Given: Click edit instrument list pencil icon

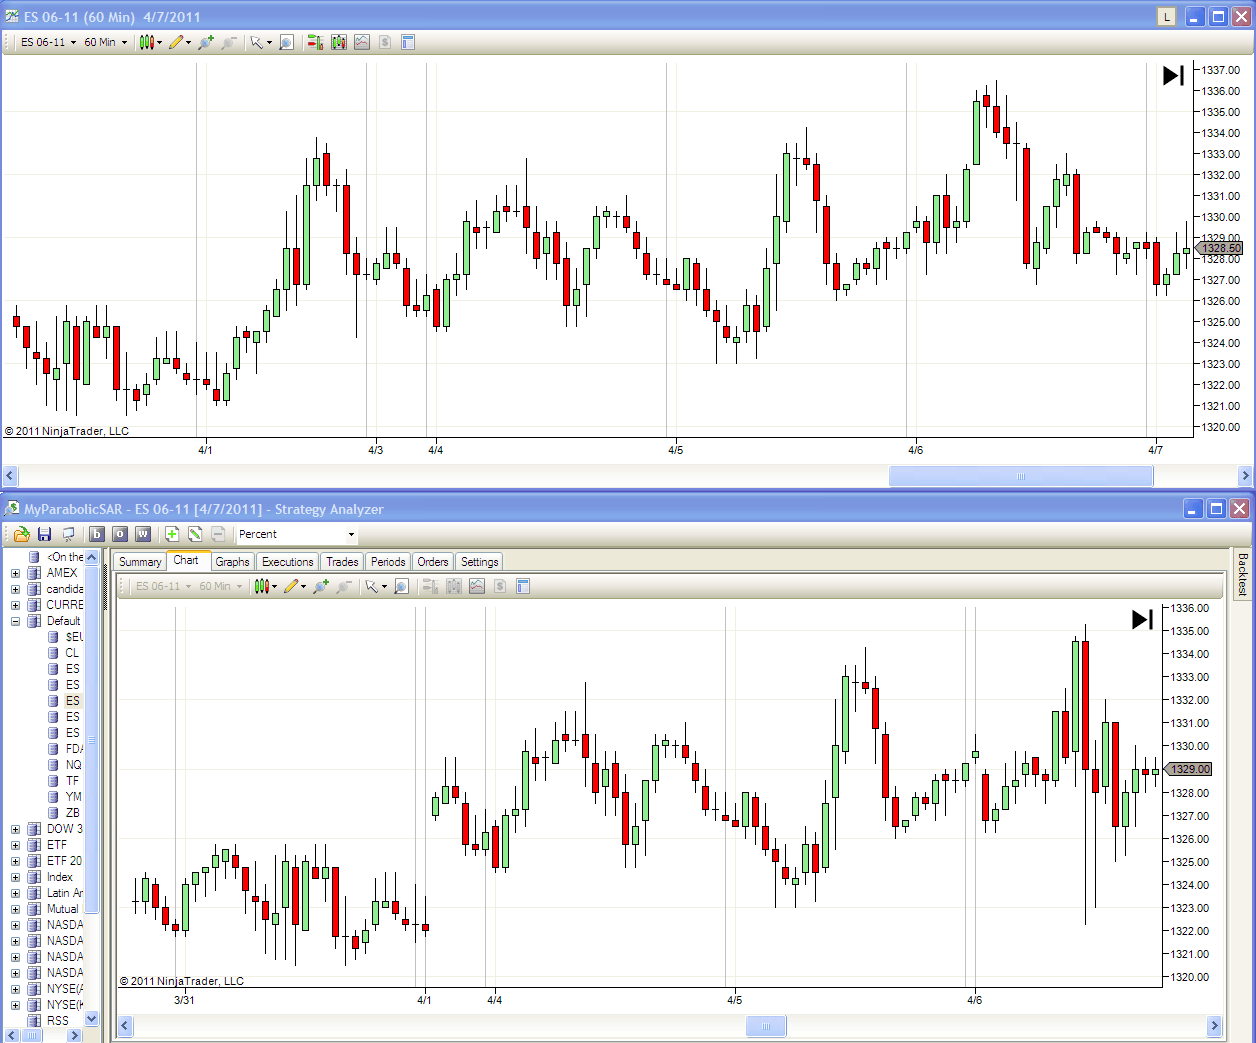Looking at the screenshot, I should click(195, 534).
